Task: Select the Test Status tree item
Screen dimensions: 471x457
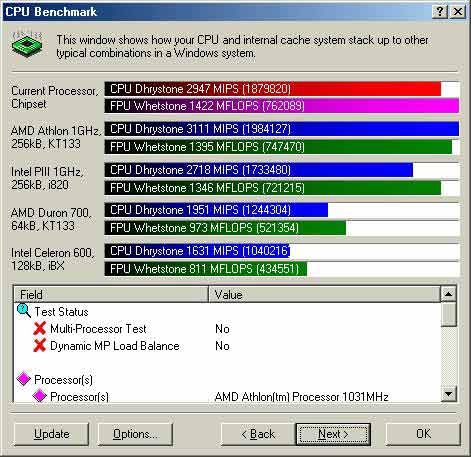Action: (x=61, y=312)
